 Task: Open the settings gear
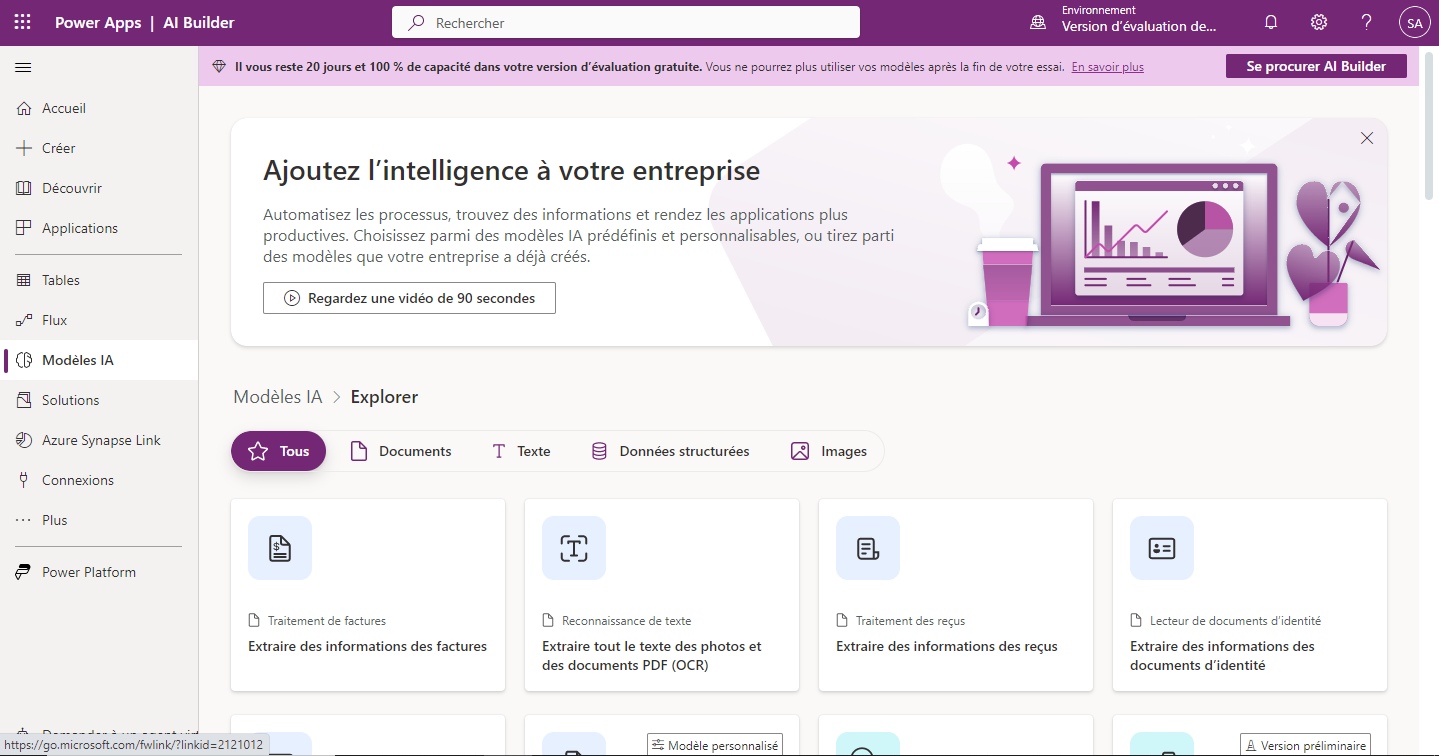click(1319, 22)
